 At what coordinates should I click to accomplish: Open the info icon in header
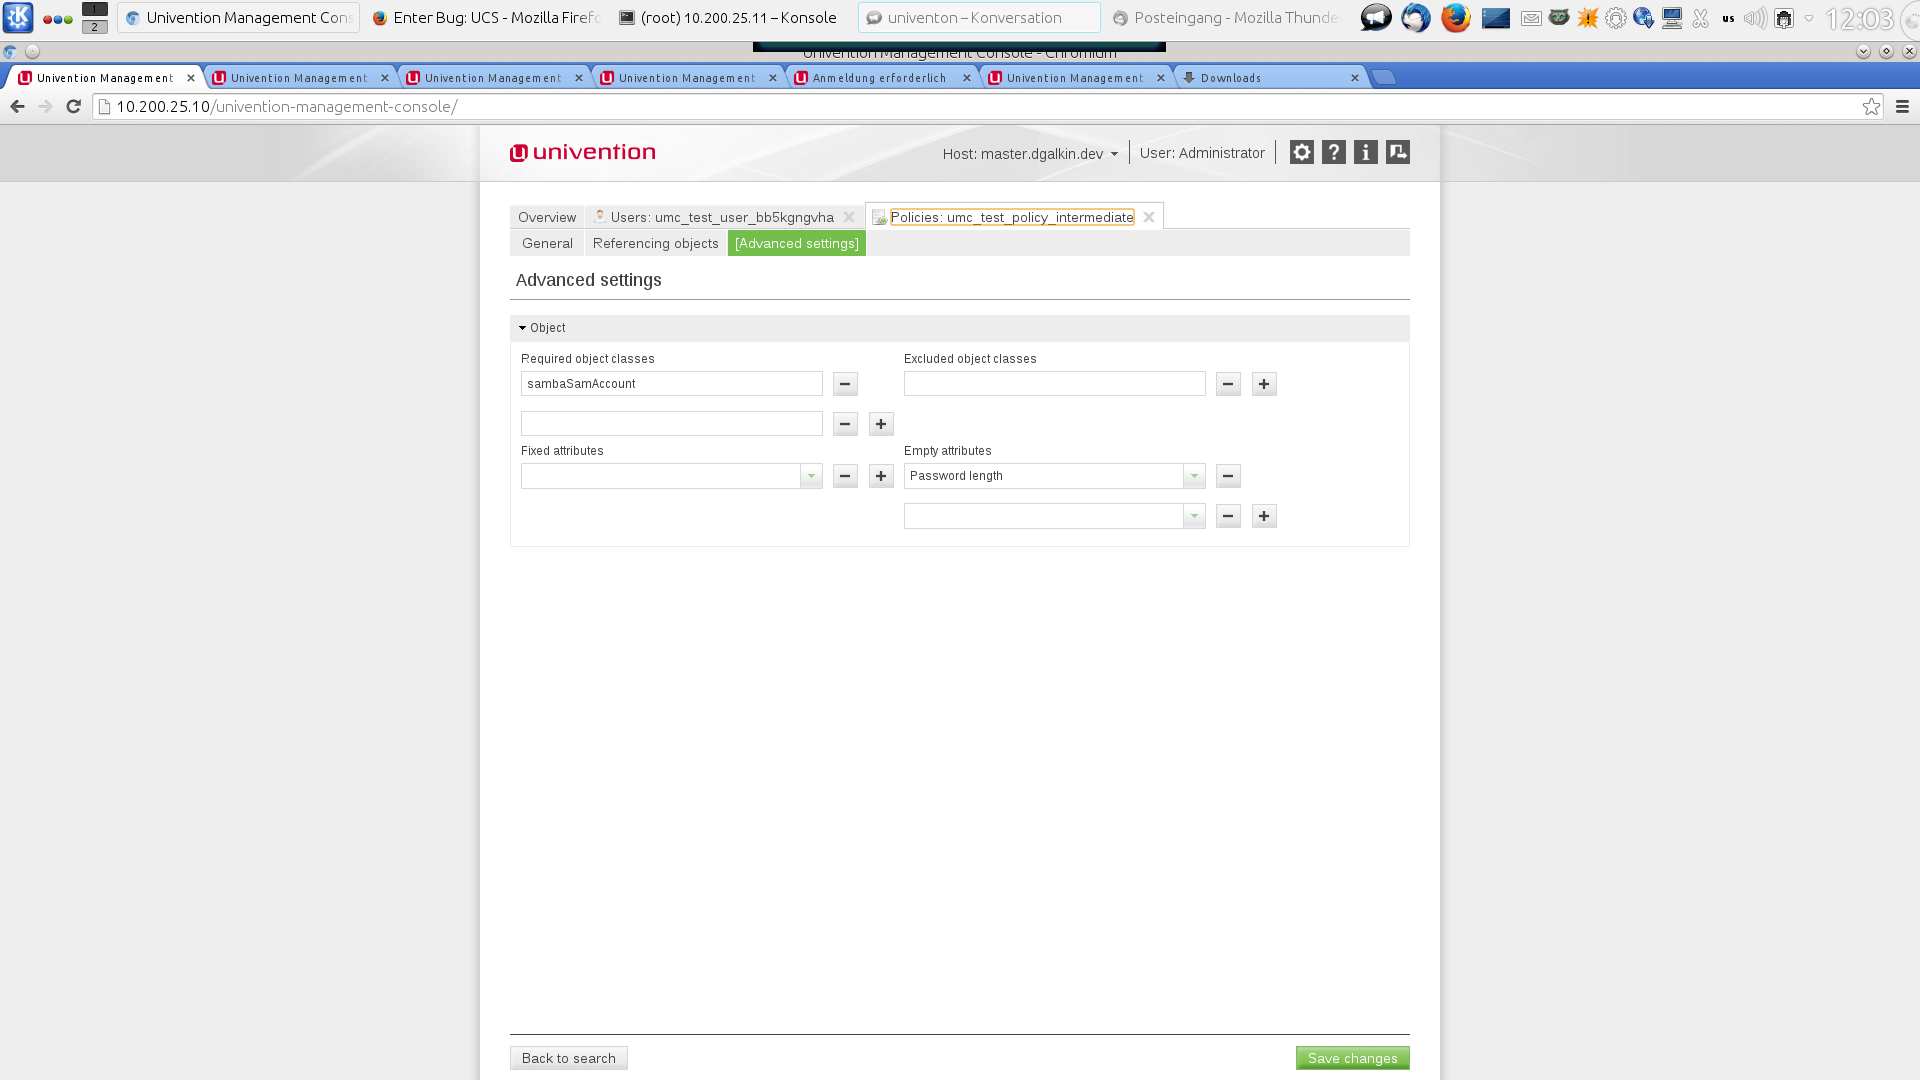[x=1365, y=152]
